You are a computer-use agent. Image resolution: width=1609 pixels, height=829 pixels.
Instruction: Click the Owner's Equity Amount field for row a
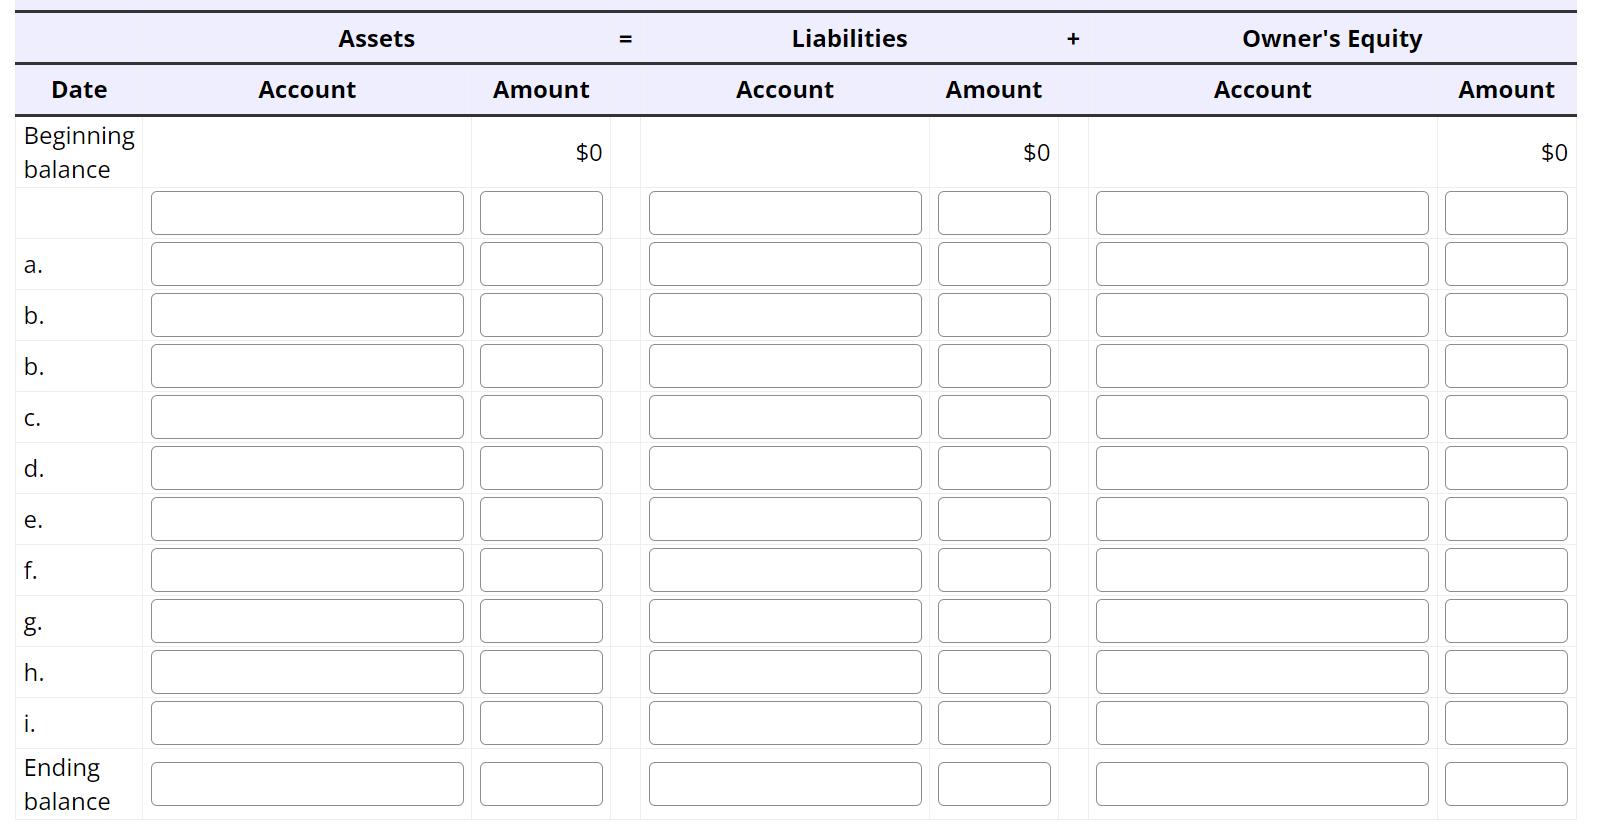[x=1506, y=263]
